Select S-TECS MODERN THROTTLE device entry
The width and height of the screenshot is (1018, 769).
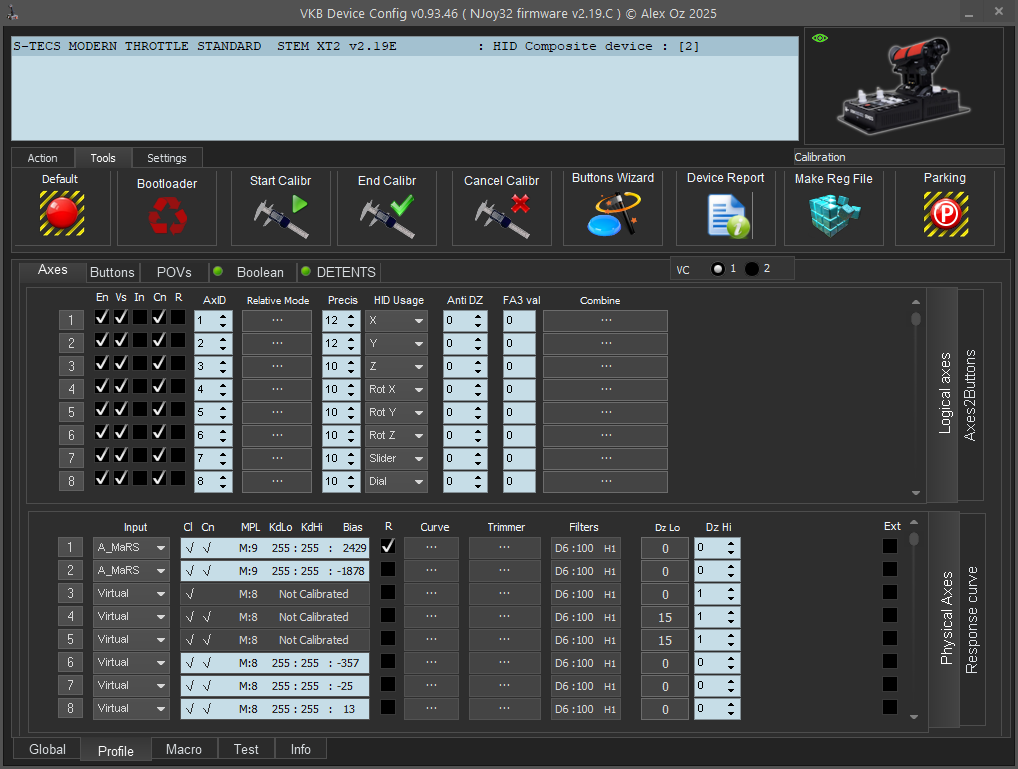[x=405, y=46]
